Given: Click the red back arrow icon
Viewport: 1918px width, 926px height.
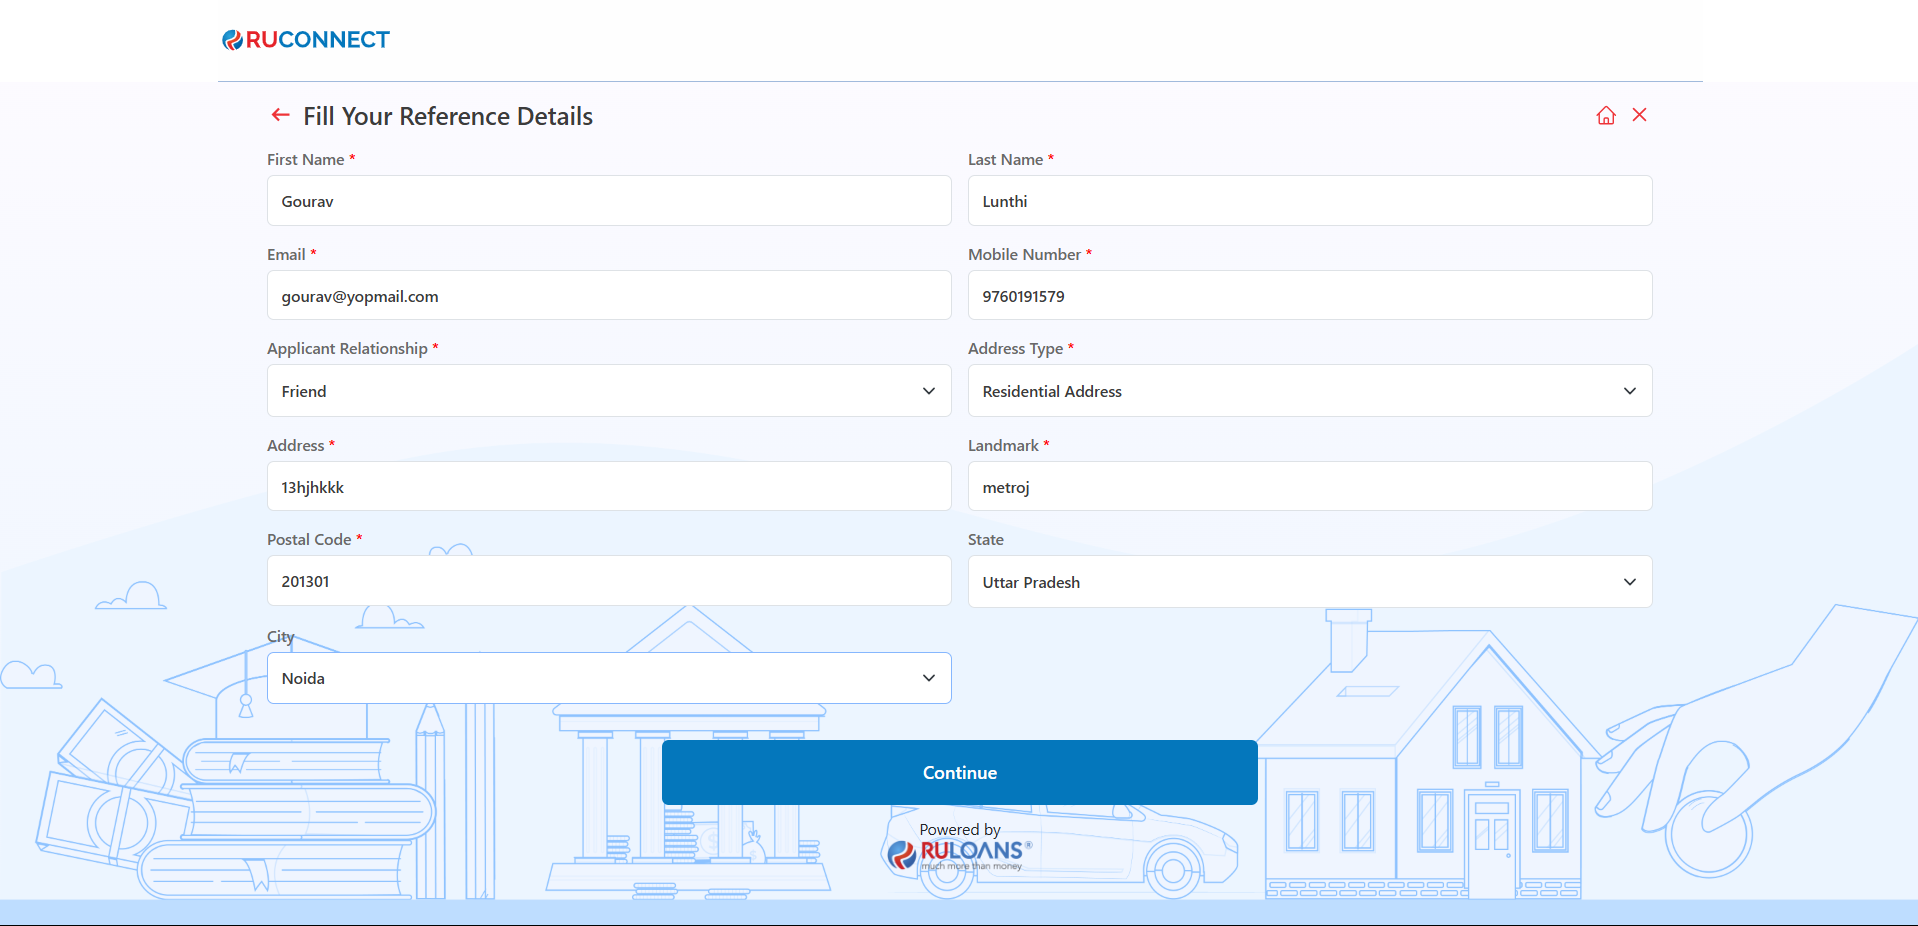Looking at the screenshot, I should (x=280, y=116).
